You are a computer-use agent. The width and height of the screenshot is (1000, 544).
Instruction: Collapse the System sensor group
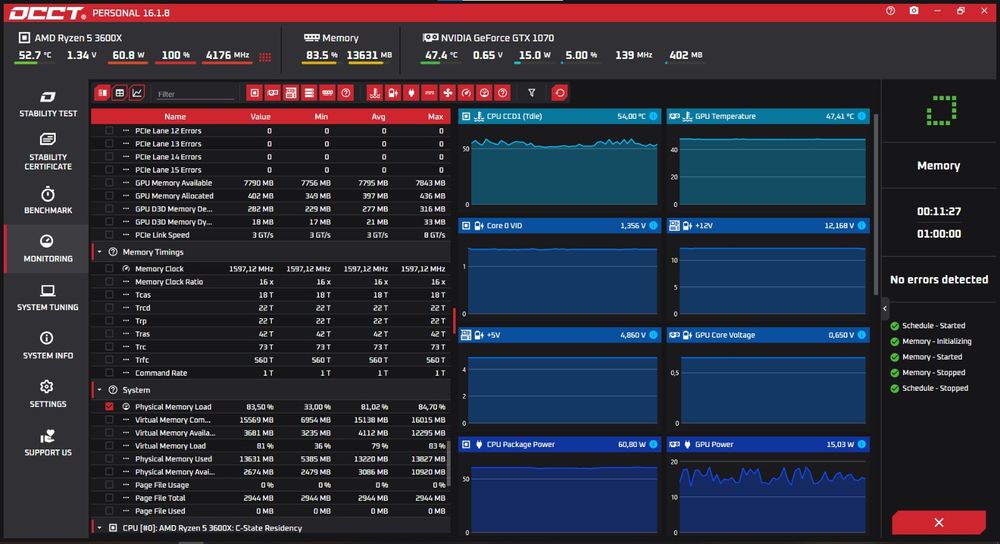tap(99, 390)
